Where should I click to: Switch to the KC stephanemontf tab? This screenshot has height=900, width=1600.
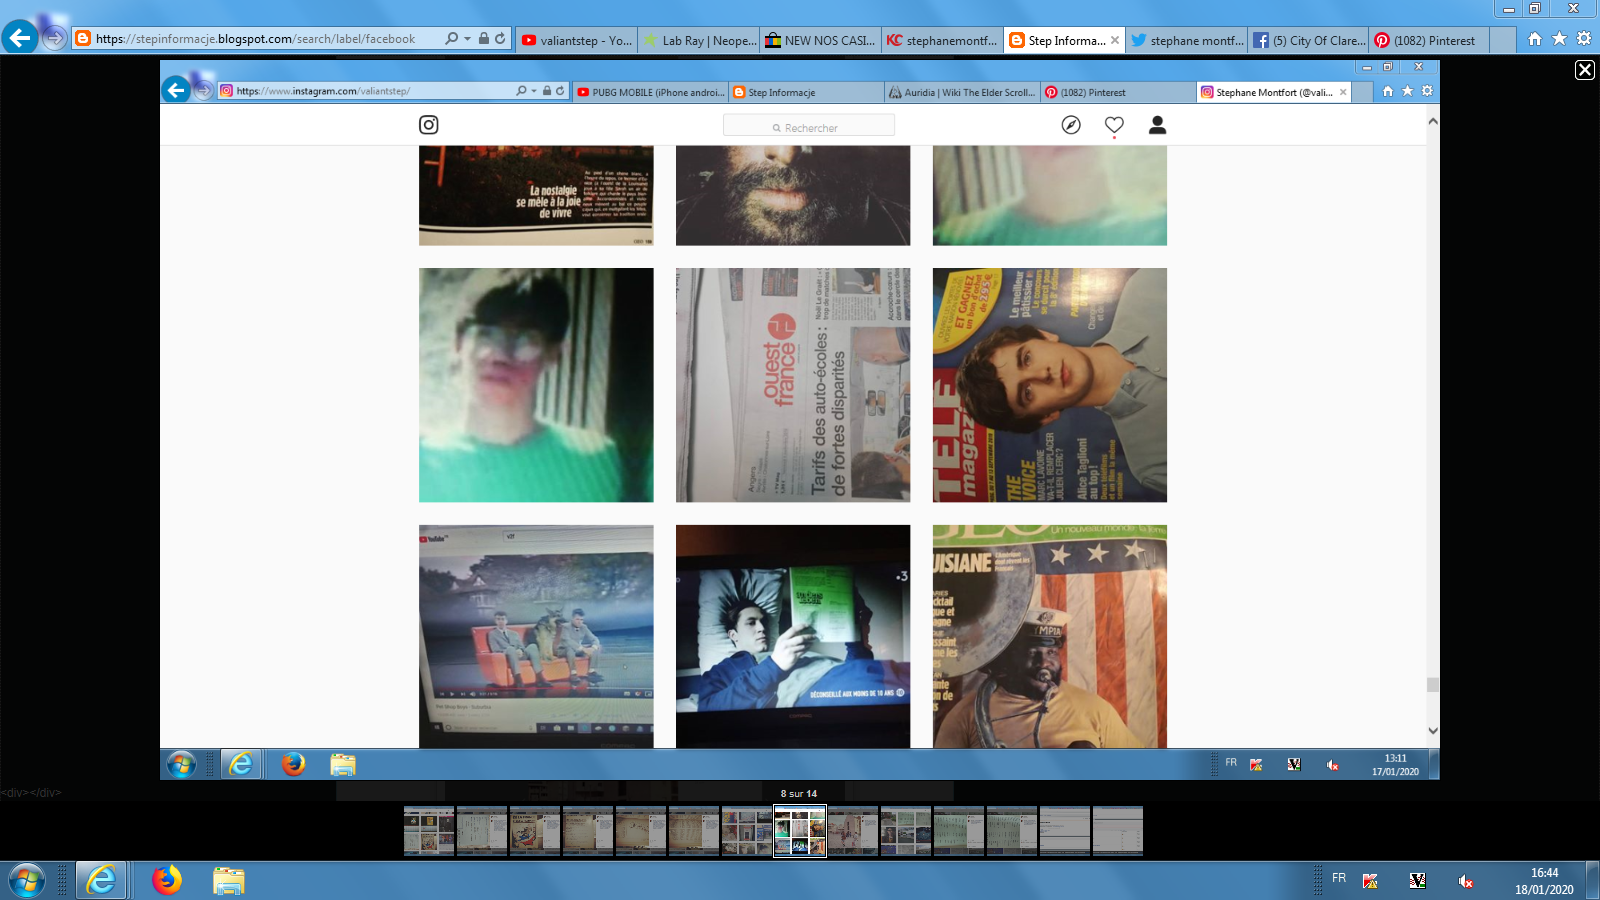pyautogui.click(x=943, y=40)
